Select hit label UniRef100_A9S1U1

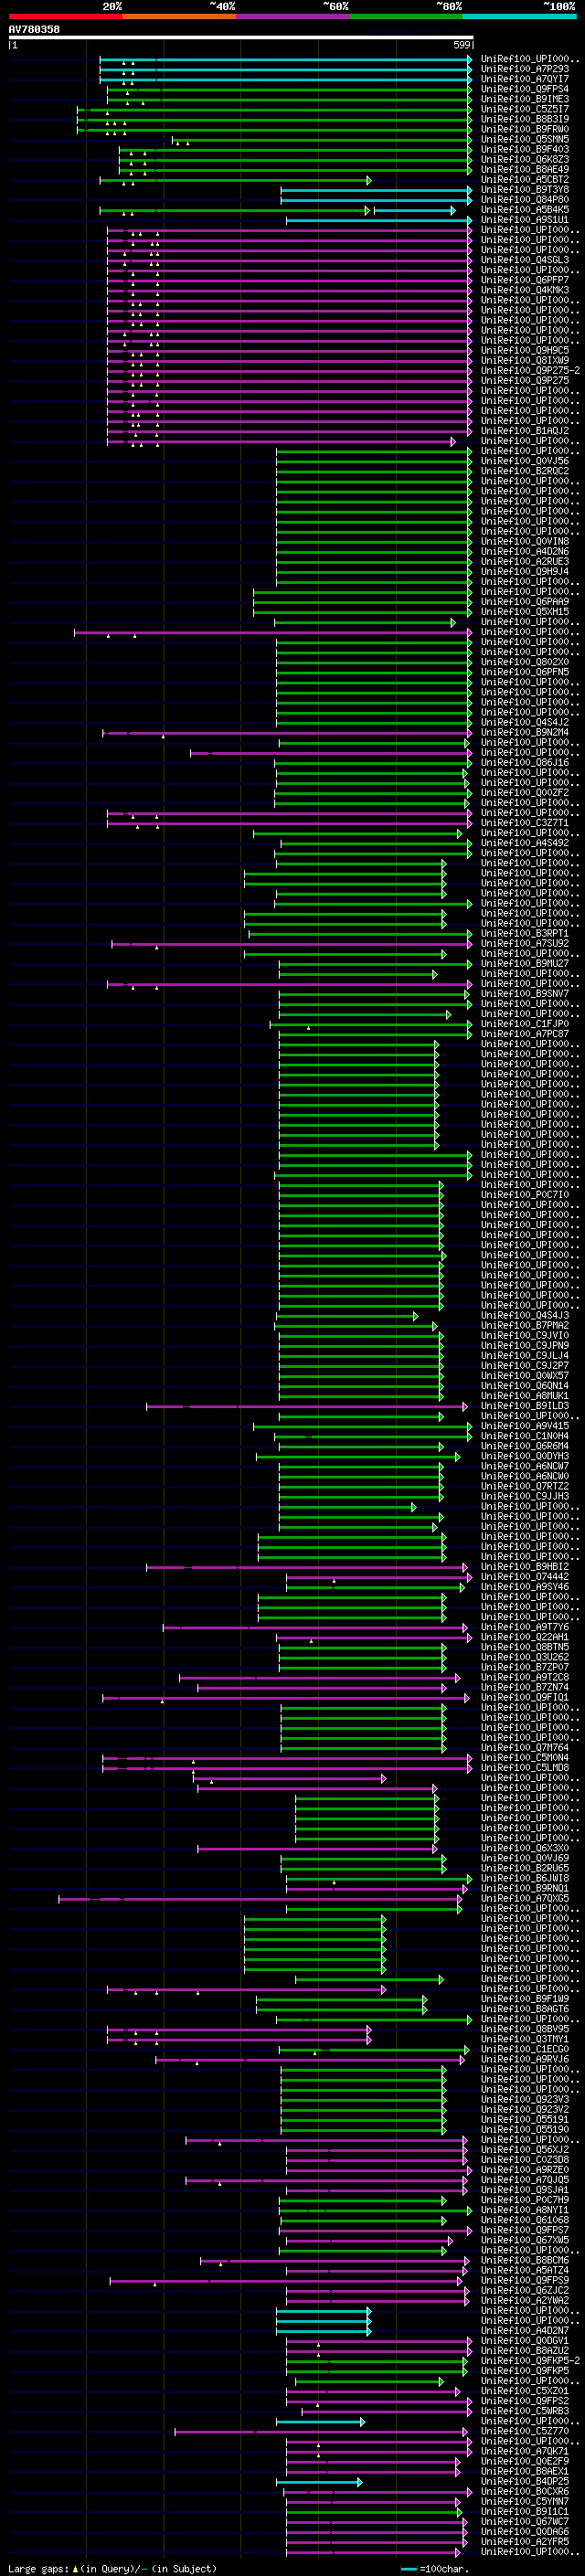click(525, 220)
